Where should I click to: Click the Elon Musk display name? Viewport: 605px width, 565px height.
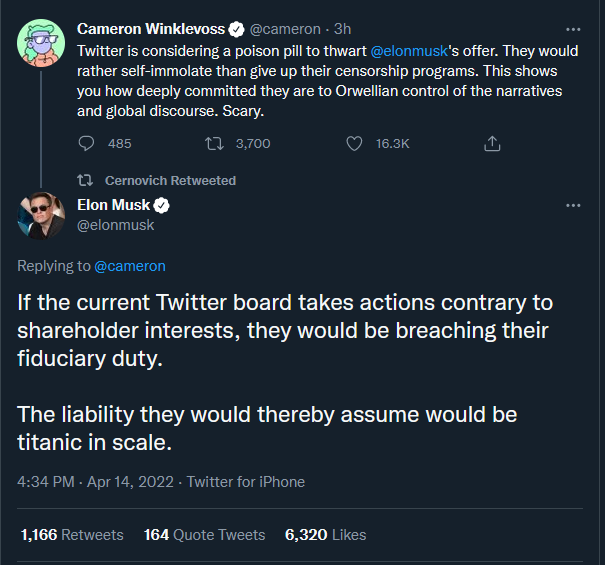point(113,205)
